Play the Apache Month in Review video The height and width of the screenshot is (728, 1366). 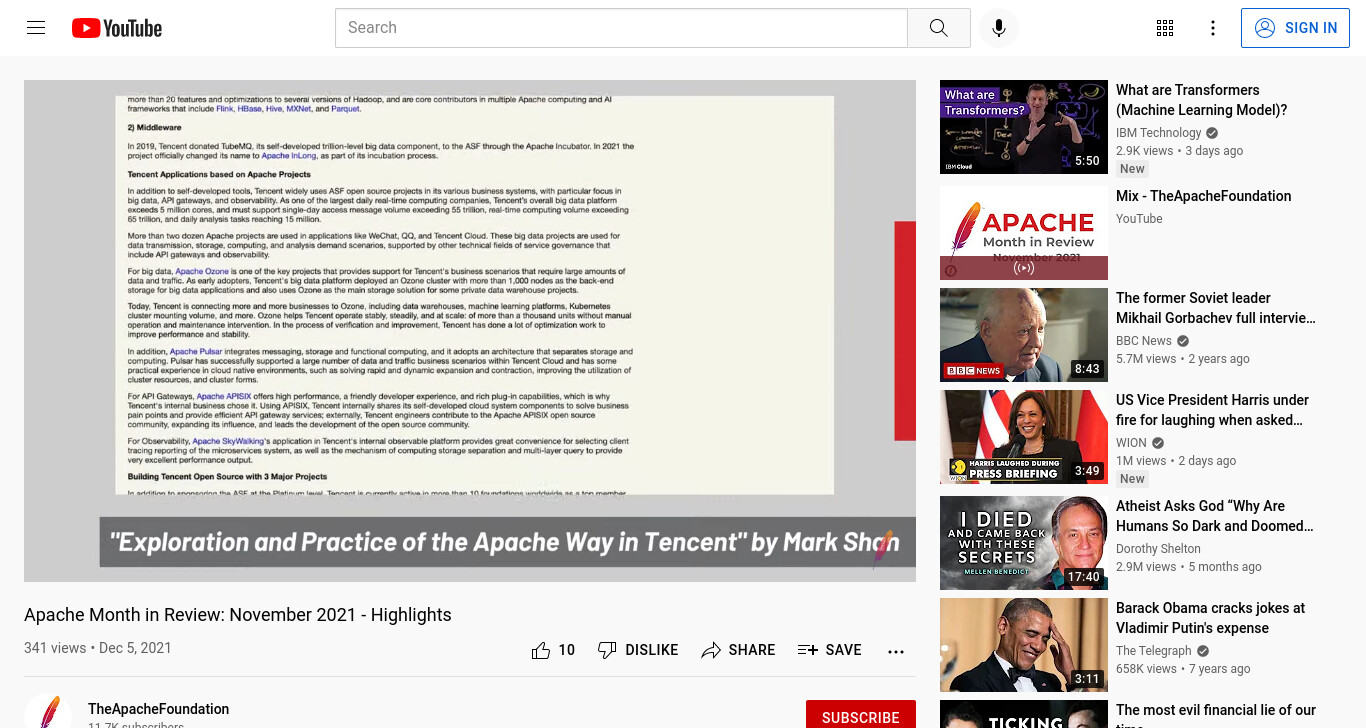[470, 331]
